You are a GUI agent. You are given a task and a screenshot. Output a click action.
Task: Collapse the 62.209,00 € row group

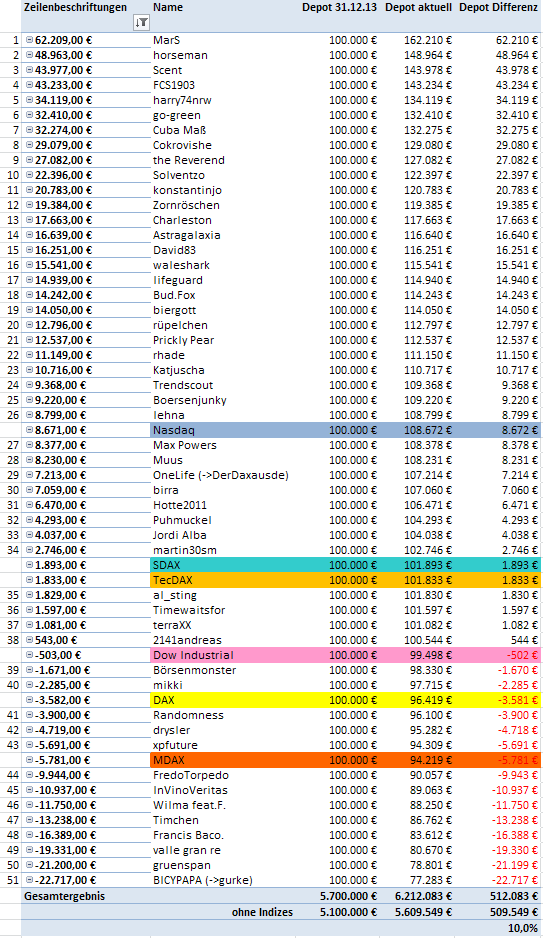[x=29, y=40]
